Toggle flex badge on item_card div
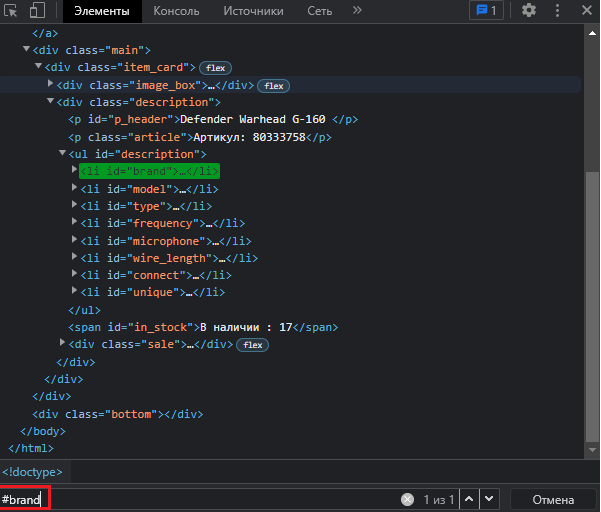Screen dimensions: 601x512 pyautogui.click(x=215, y=68)
